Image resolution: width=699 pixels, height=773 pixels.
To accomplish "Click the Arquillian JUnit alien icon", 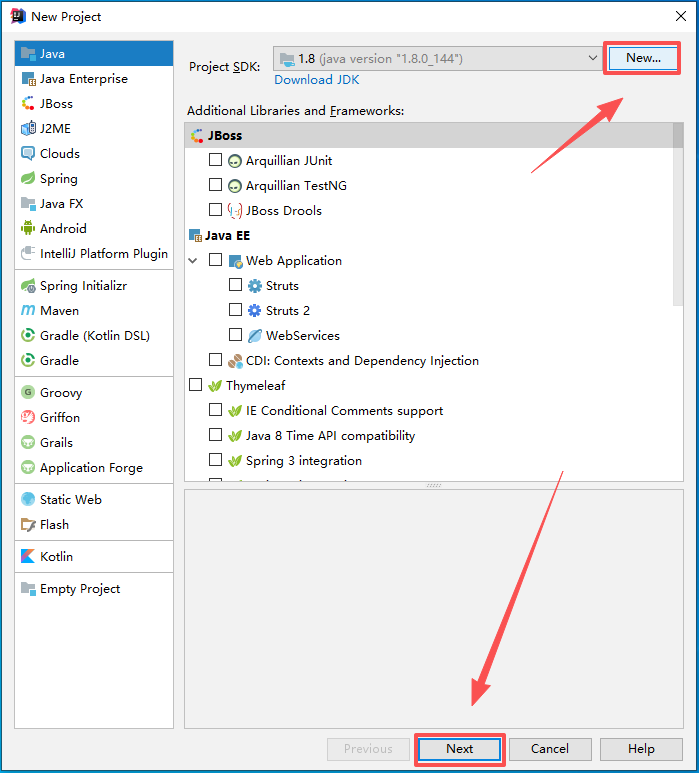I will click(235, 161).
